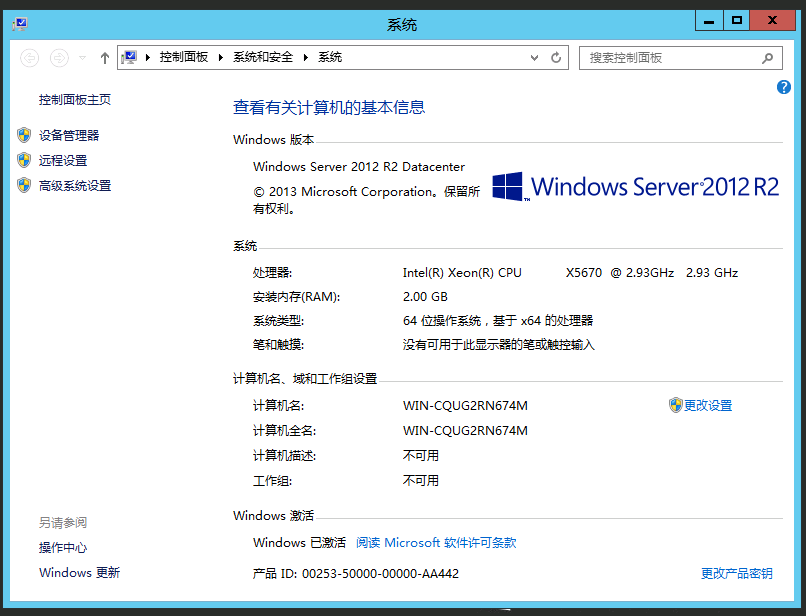Image resolution: width=806 pixels, height=616 pixels.
Task: Click the text Windows Server 2012 R2 Datacenter
Action: (359, 167)
